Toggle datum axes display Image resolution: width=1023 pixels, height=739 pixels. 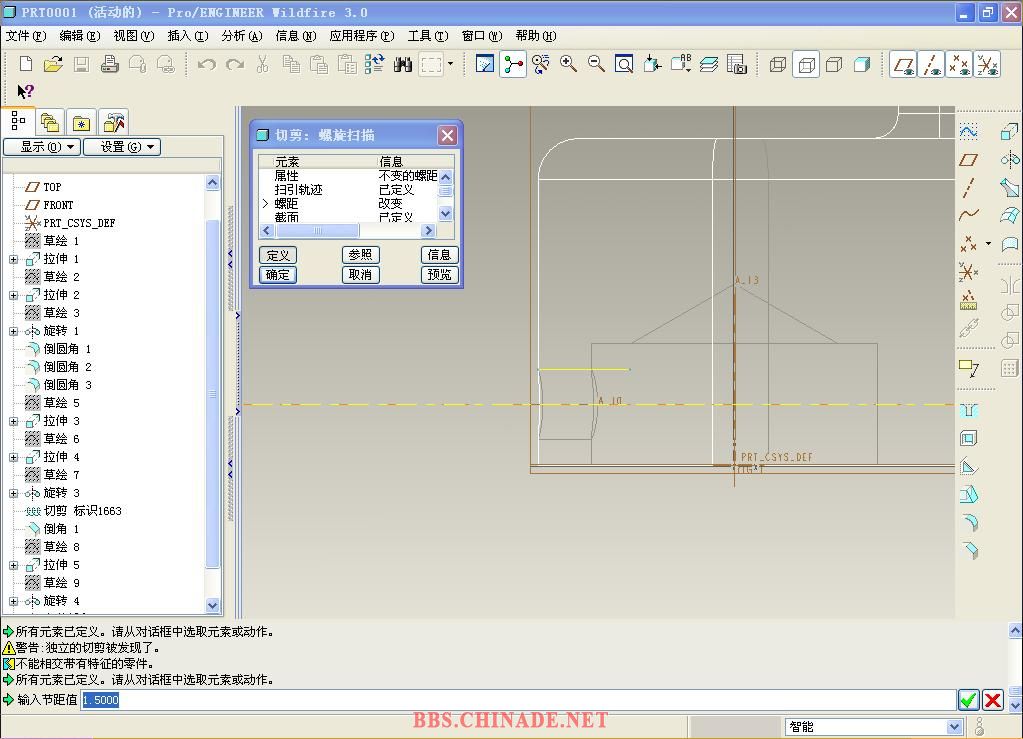932,65
